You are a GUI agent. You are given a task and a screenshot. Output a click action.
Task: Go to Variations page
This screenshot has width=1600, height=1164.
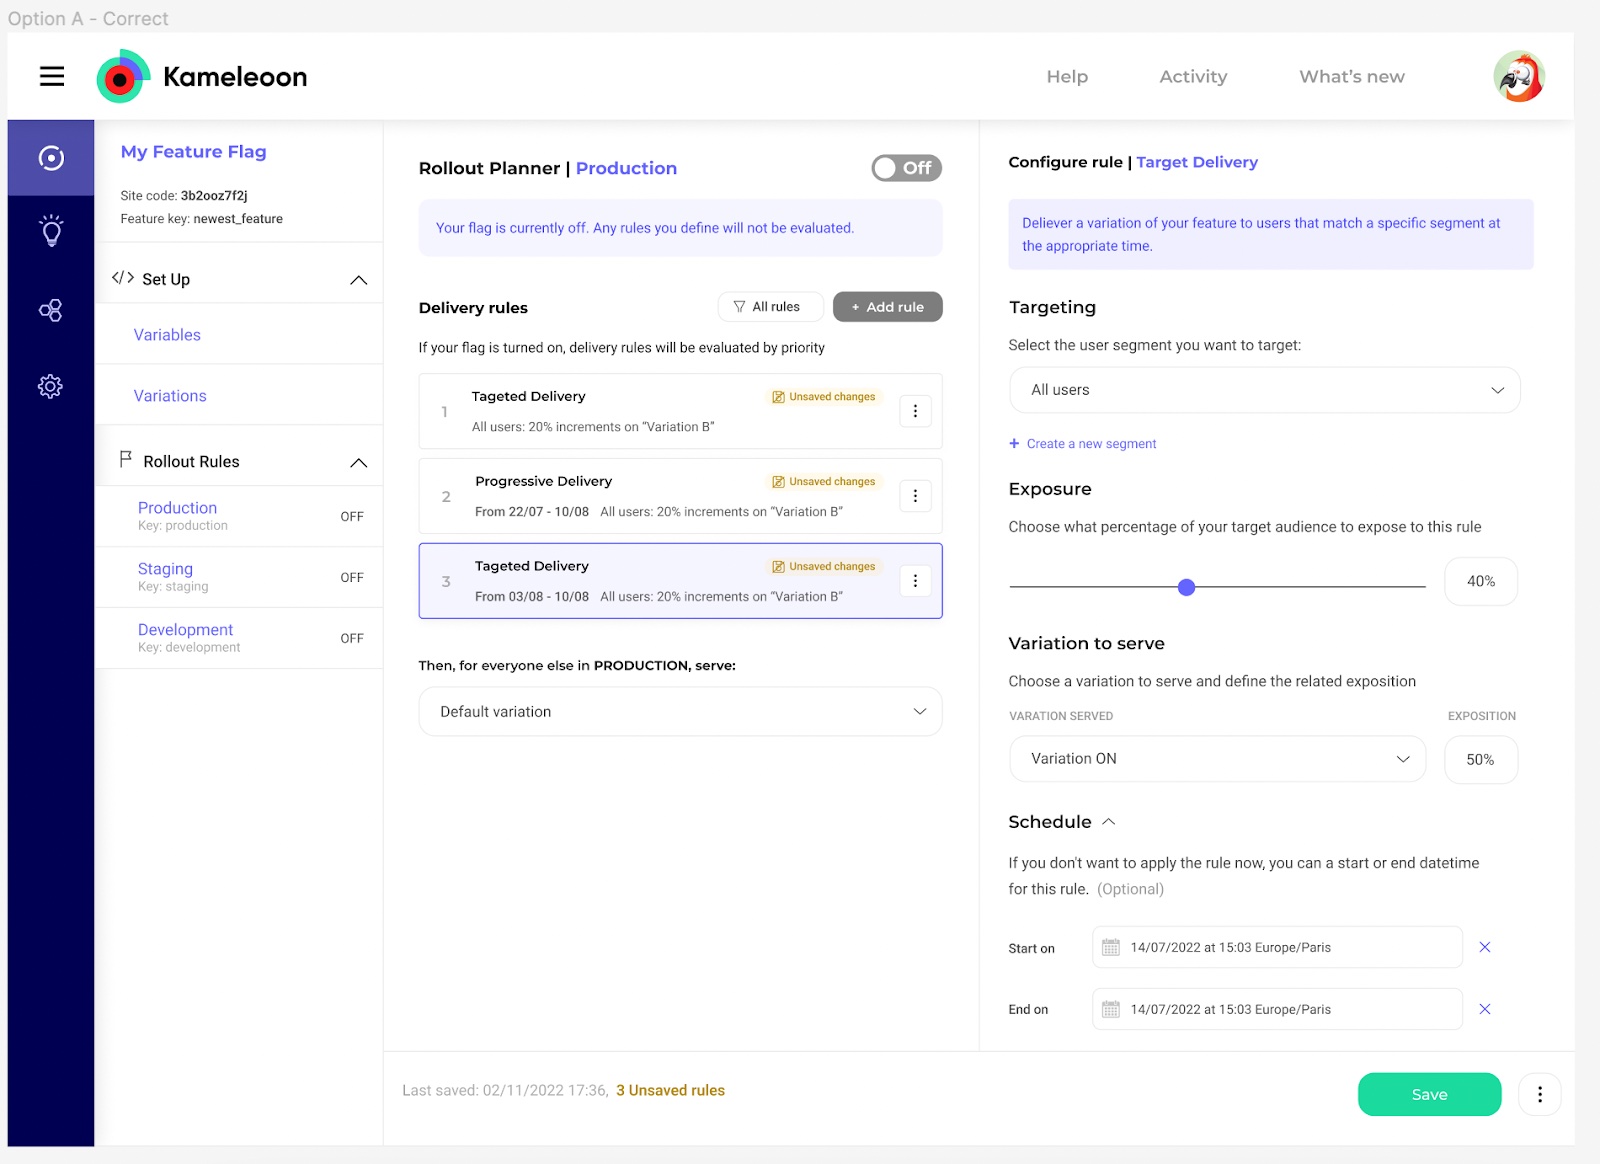[x=170, y=396]
